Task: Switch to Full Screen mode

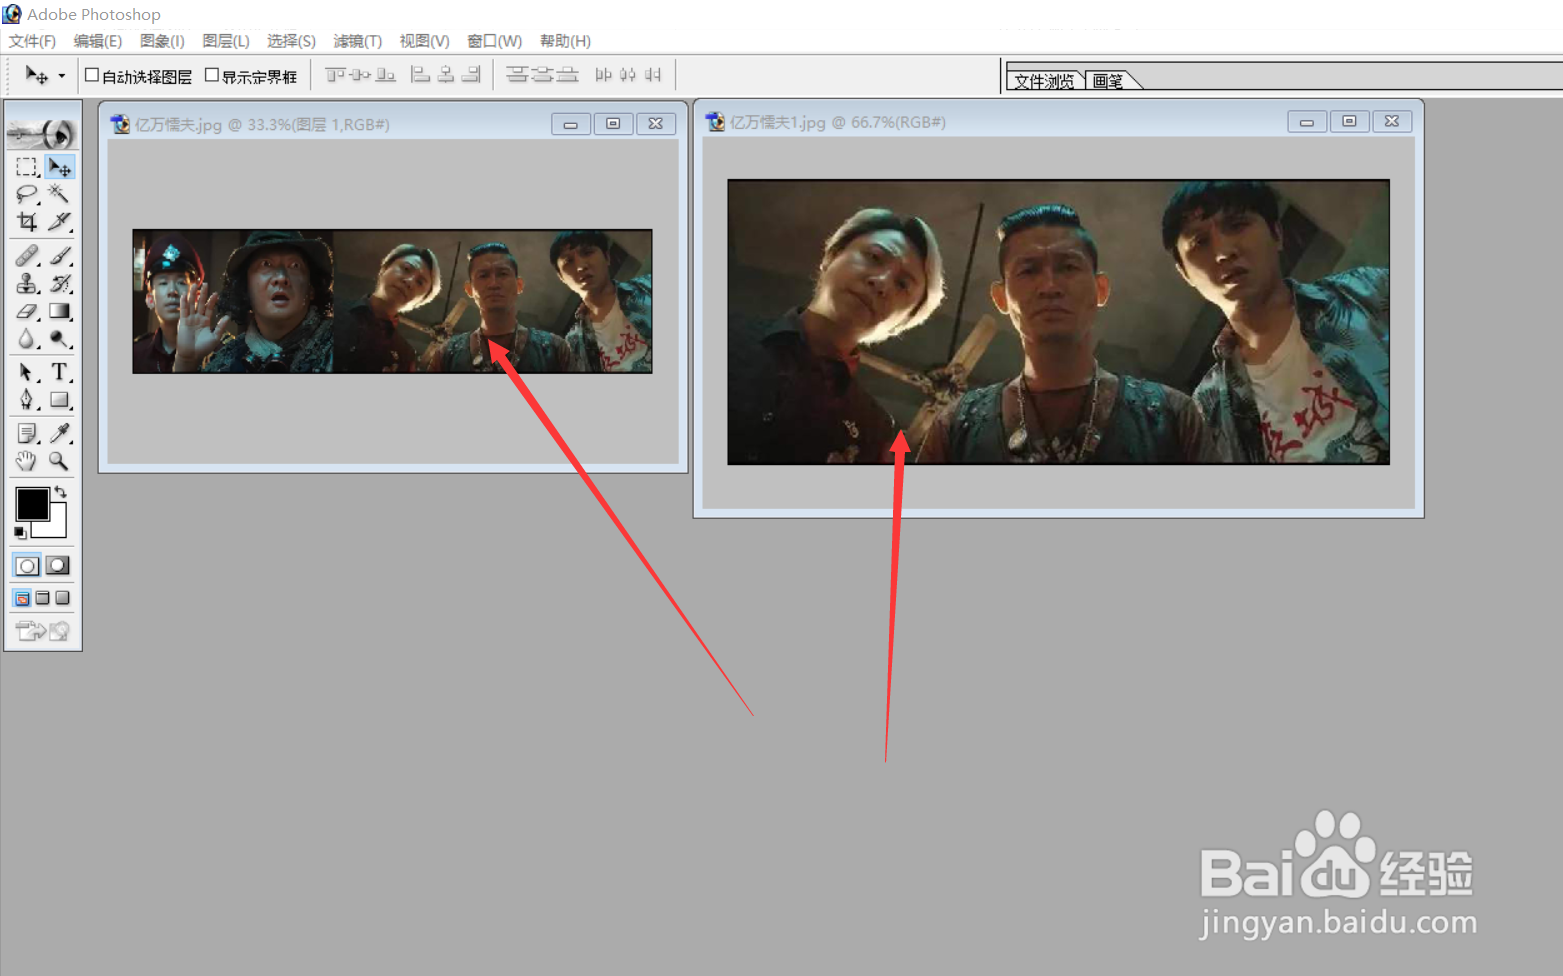Action: coord(62,598)
